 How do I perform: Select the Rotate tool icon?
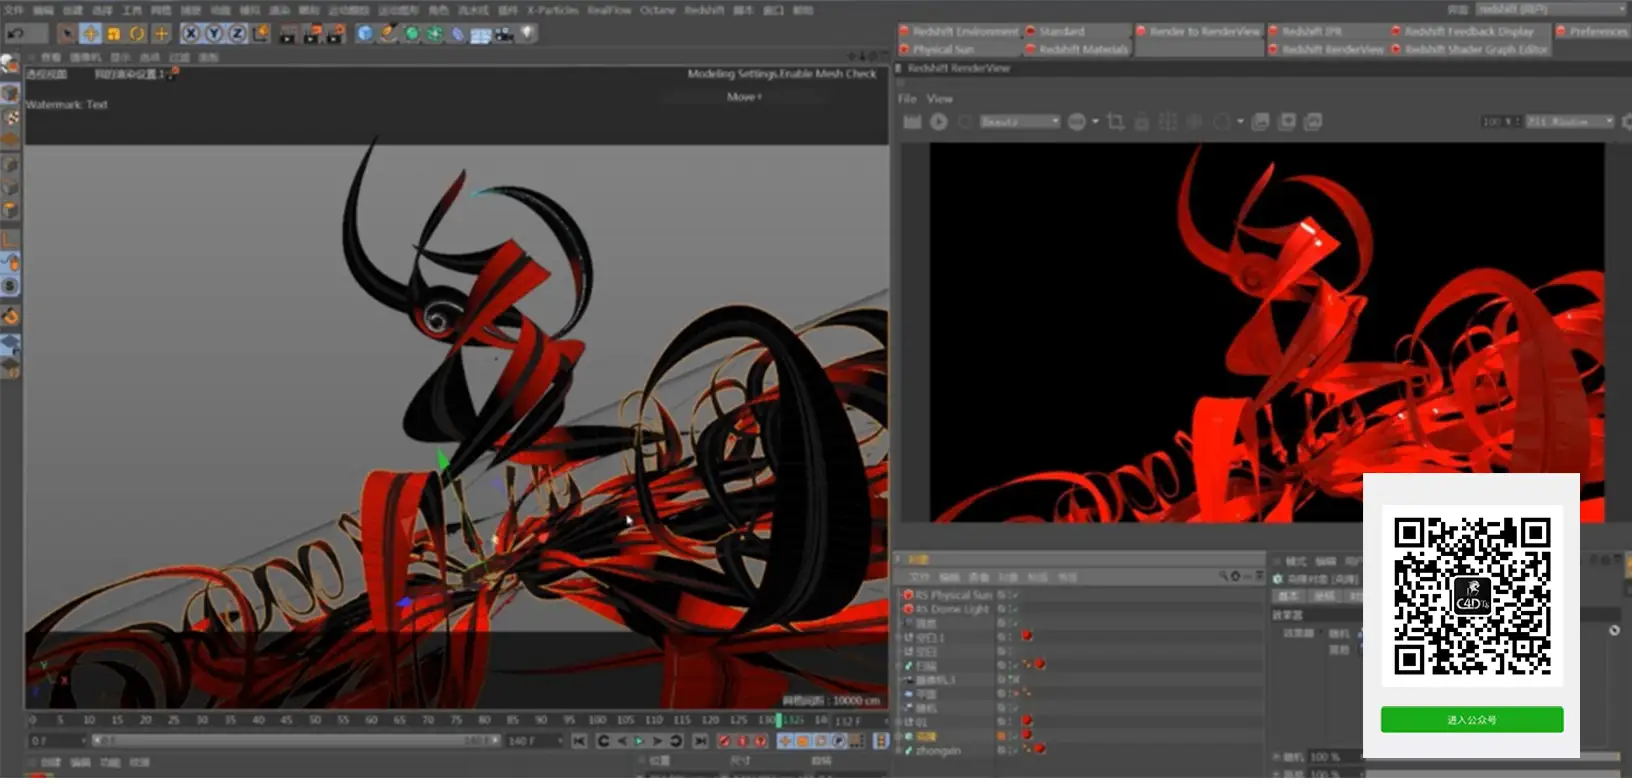(137, 34)
